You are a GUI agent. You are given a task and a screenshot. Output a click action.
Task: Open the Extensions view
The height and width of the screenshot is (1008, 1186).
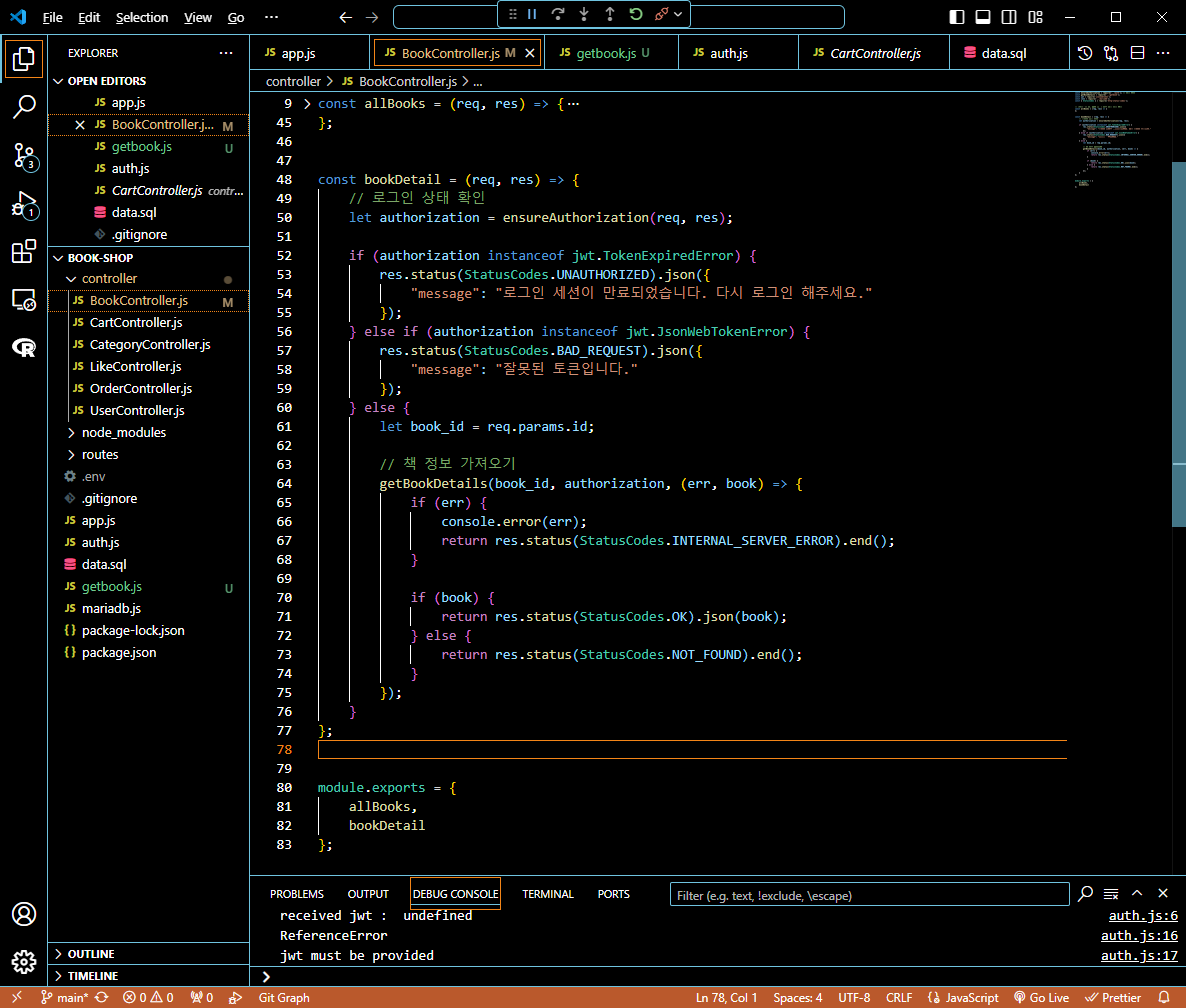click(x=23, y=252)
